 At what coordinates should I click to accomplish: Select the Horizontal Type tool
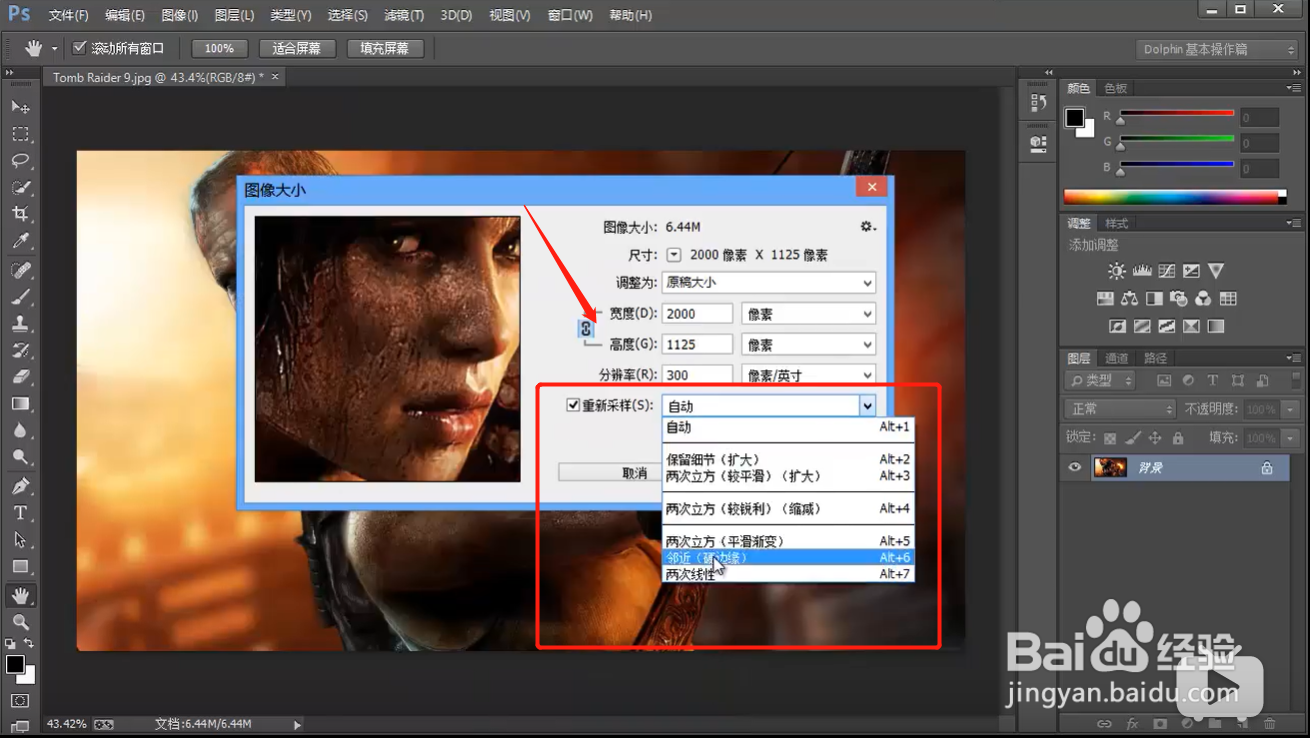tap(20, 513)
